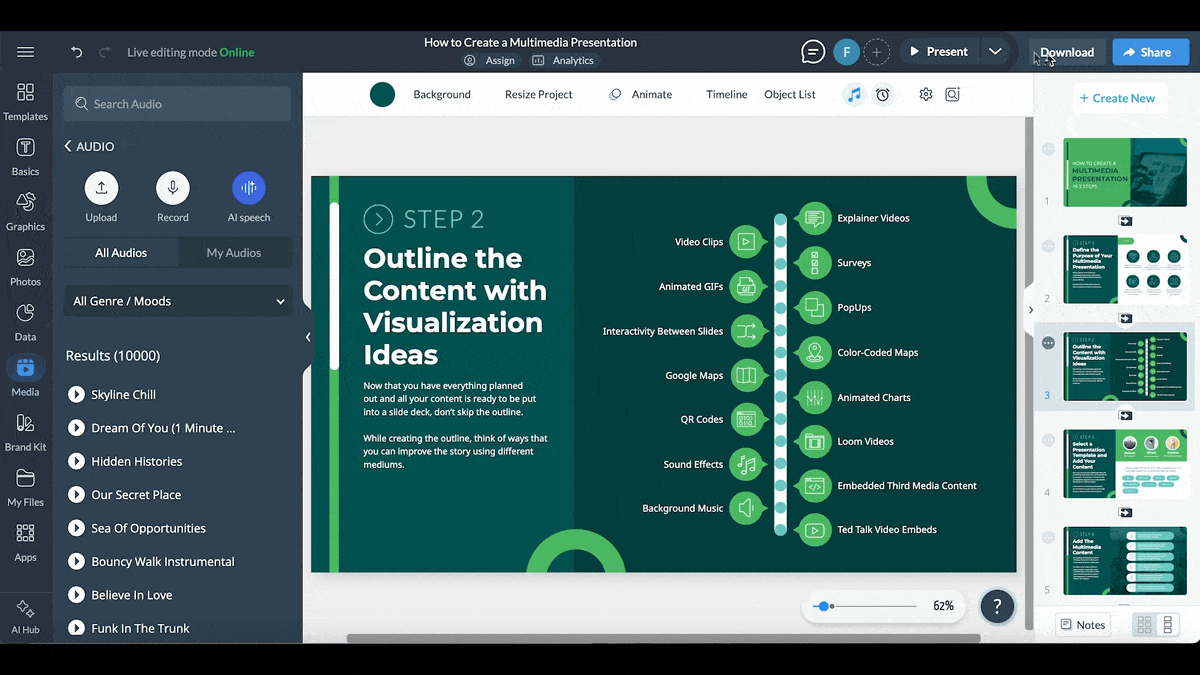Open slide 3 options ellipsis menu
This screenshot has height=675, width=1200.
1048,343
